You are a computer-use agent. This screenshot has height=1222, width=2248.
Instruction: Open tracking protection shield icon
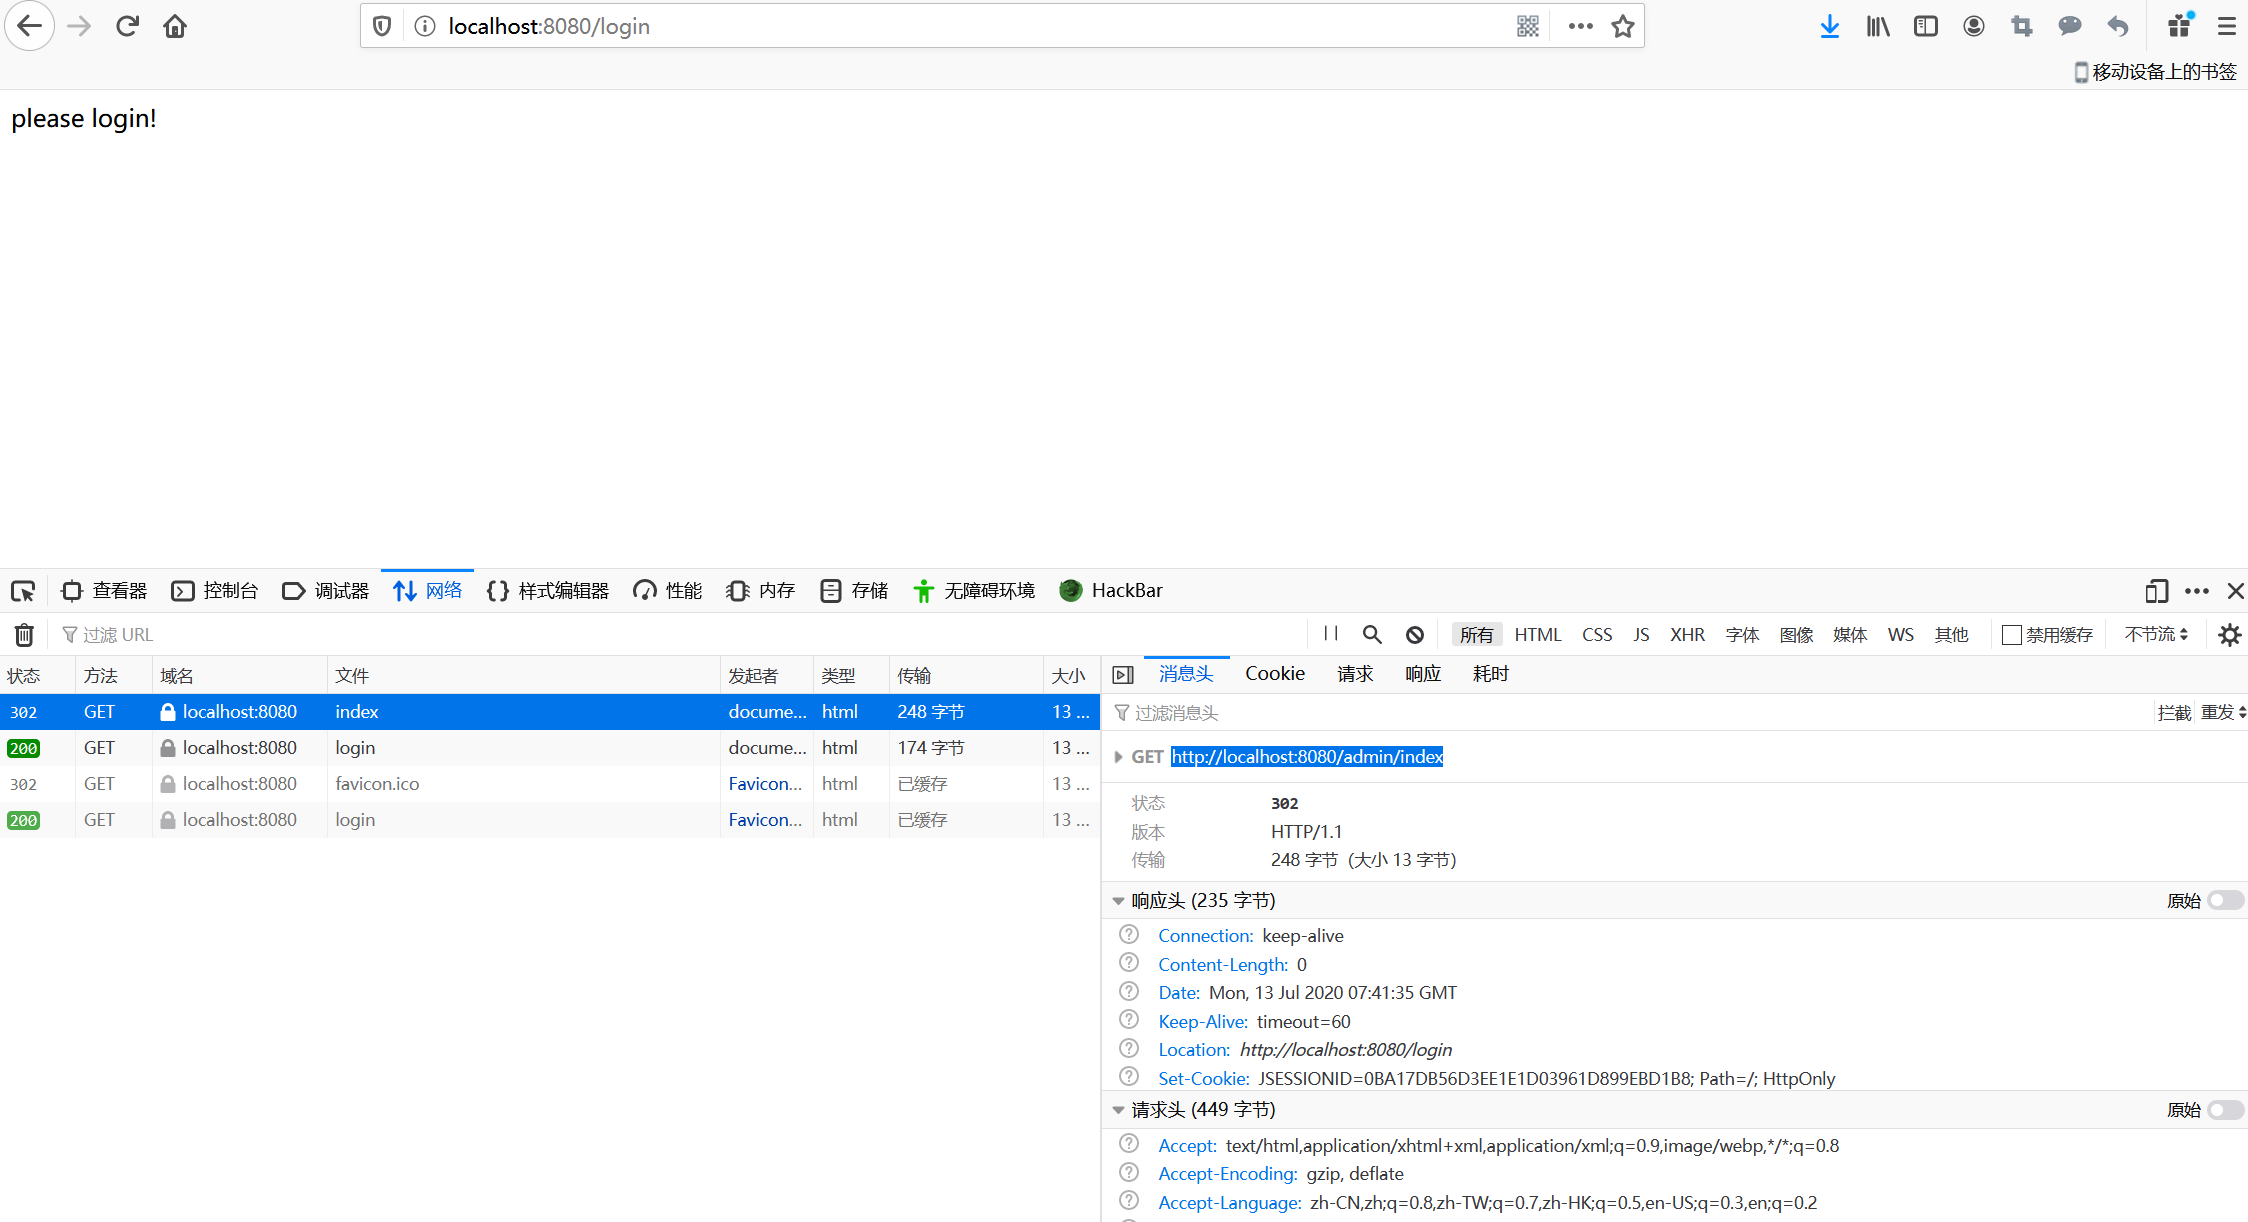point(382,26)
